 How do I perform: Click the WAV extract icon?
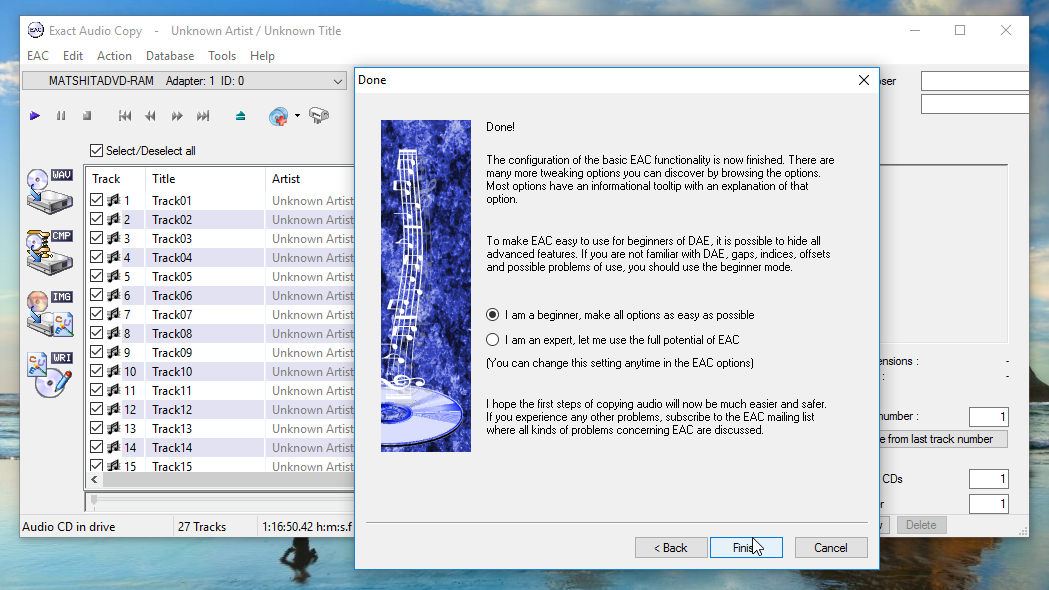coord(50,191)
